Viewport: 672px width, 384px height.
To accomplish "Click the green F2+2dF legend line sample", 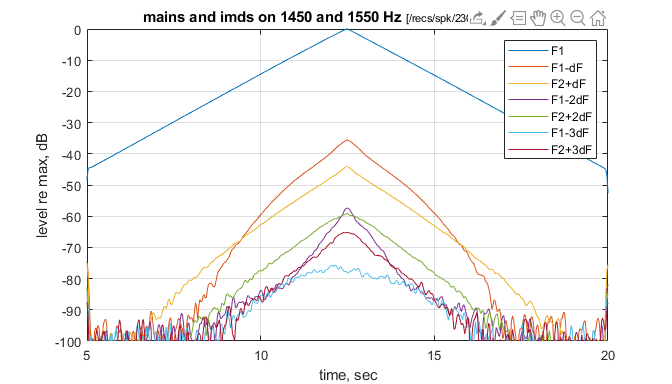I will [x=528, y=117].
